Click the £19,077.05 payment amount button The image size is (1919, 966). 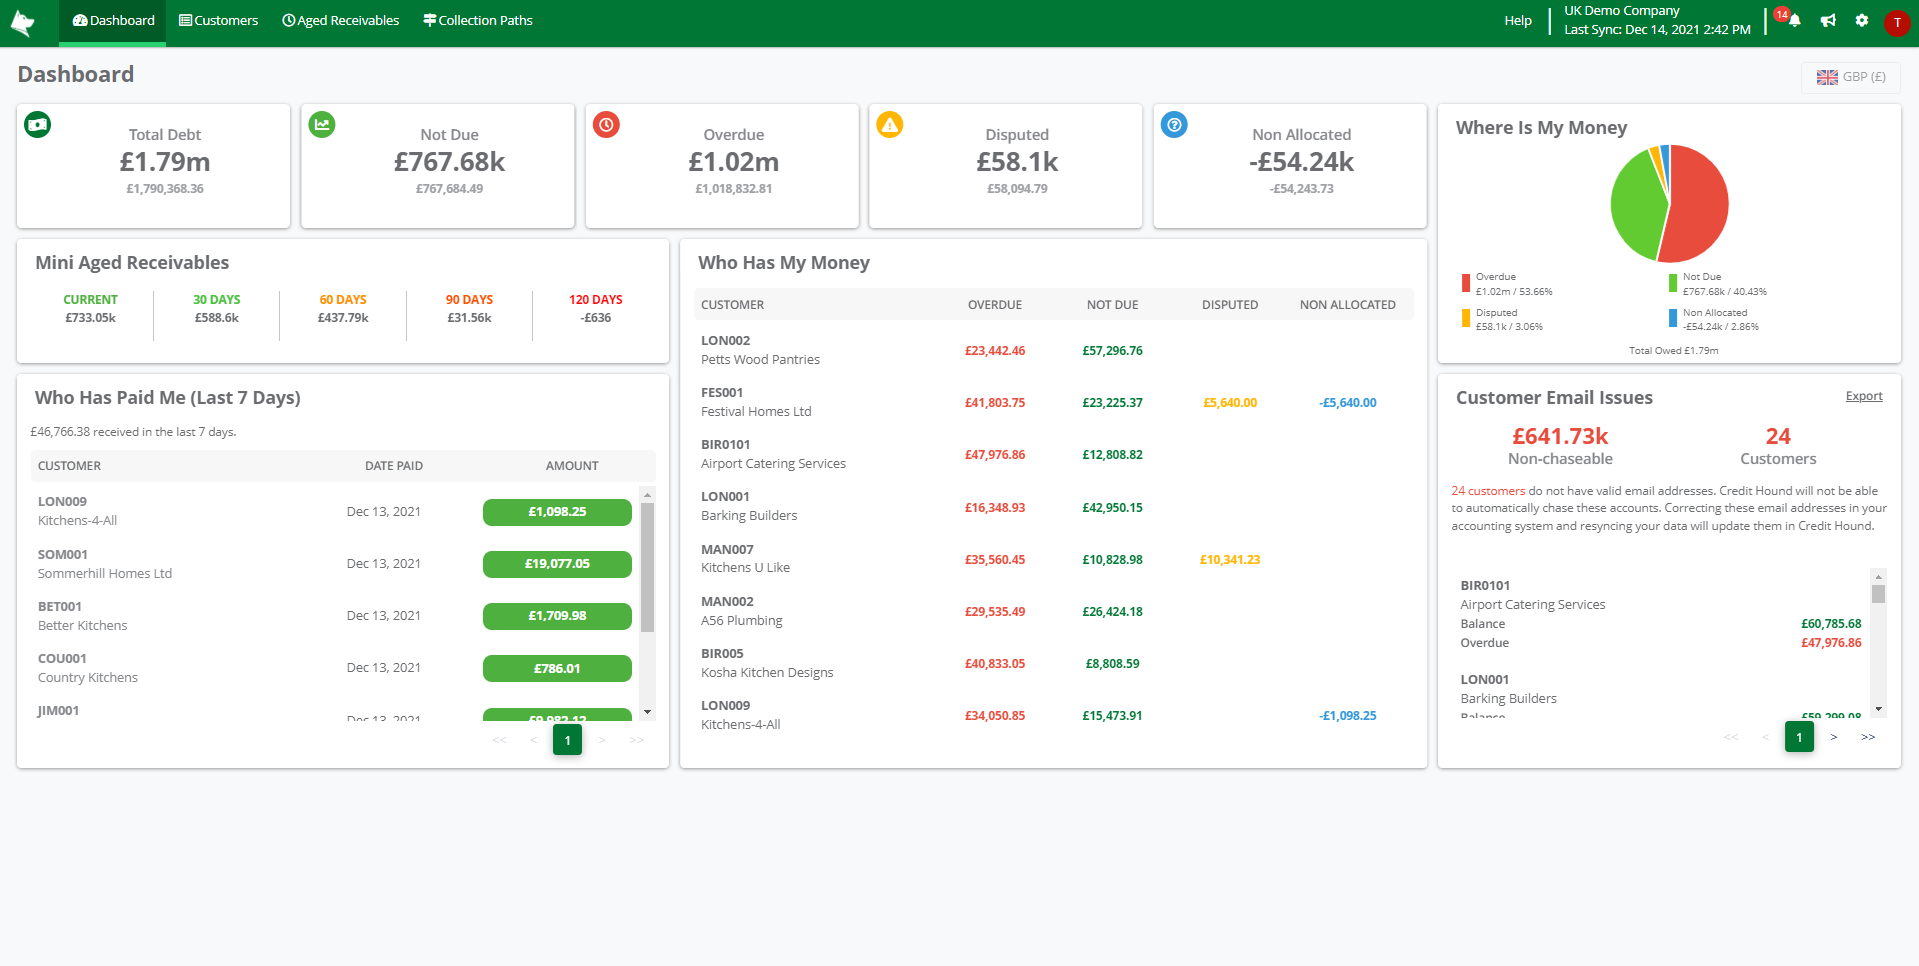point(557,564)
